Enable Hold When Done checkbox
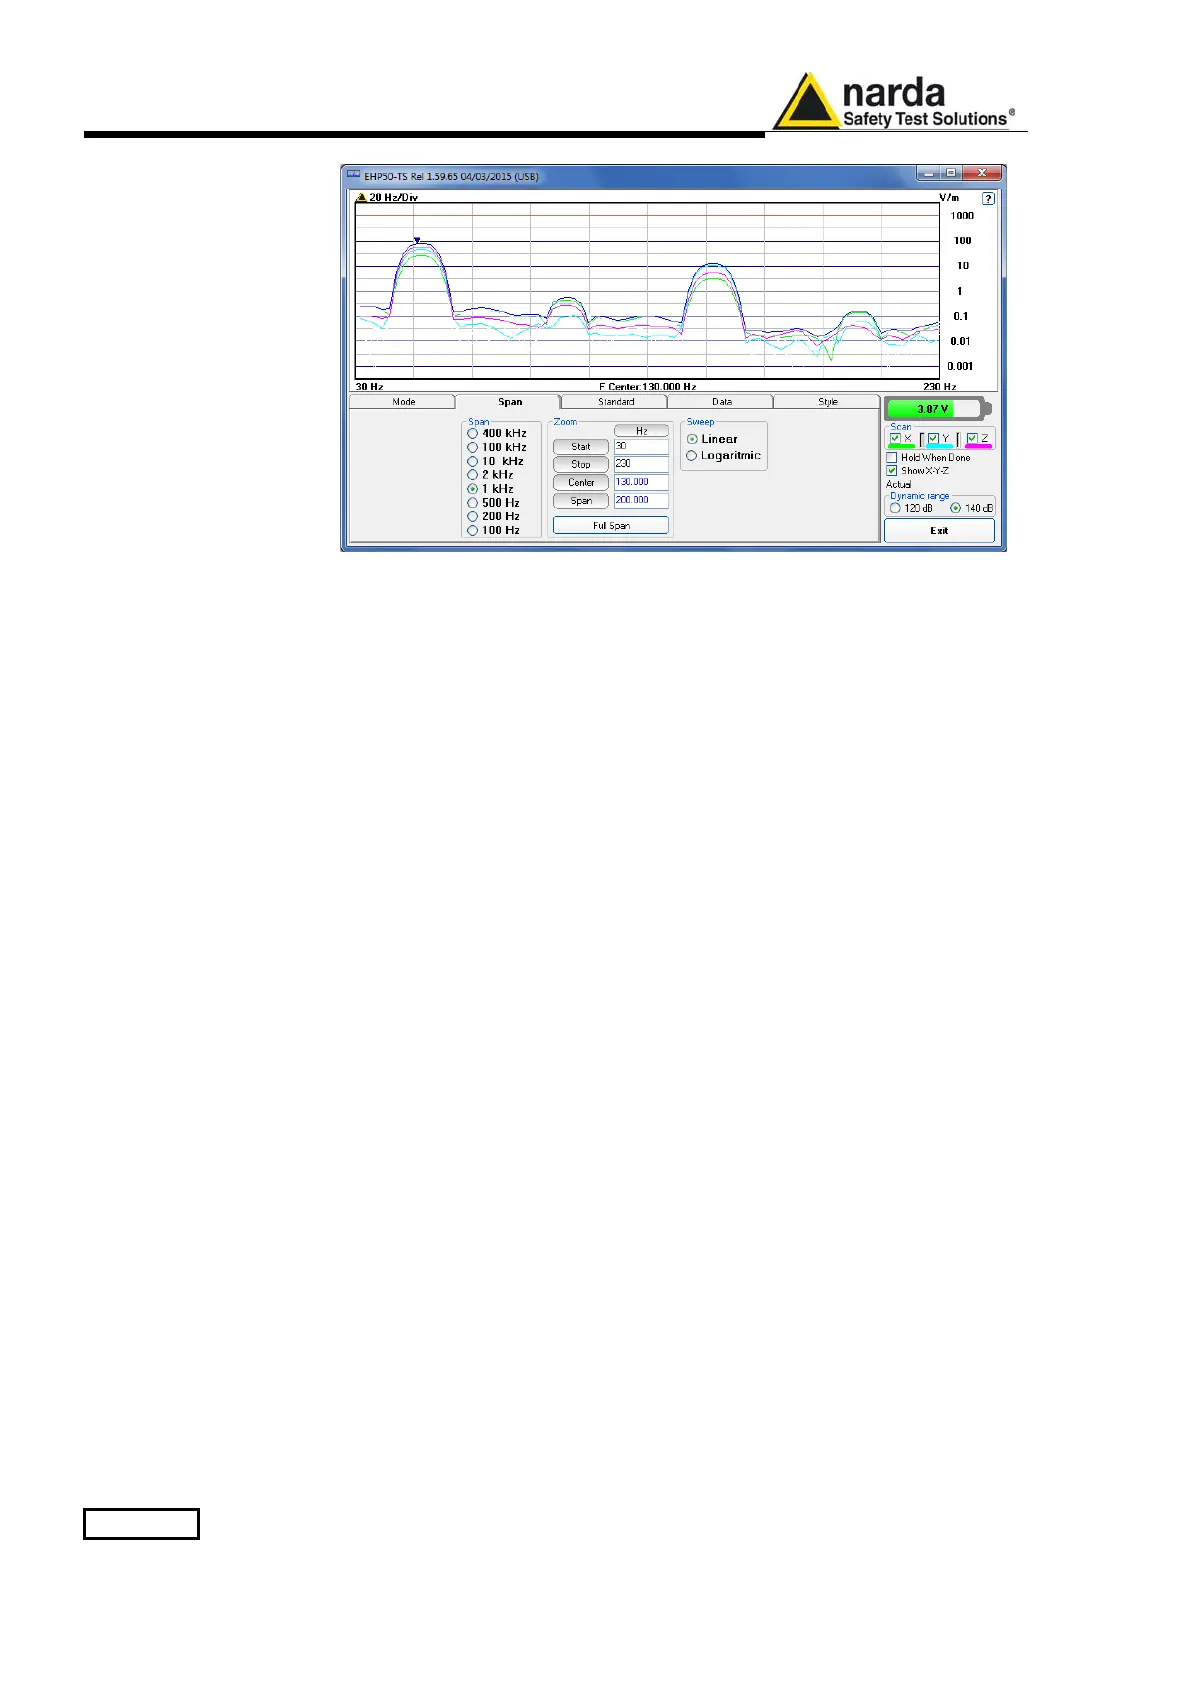Viewport: 1190px width, 1684px height. (x=892, y=458)
